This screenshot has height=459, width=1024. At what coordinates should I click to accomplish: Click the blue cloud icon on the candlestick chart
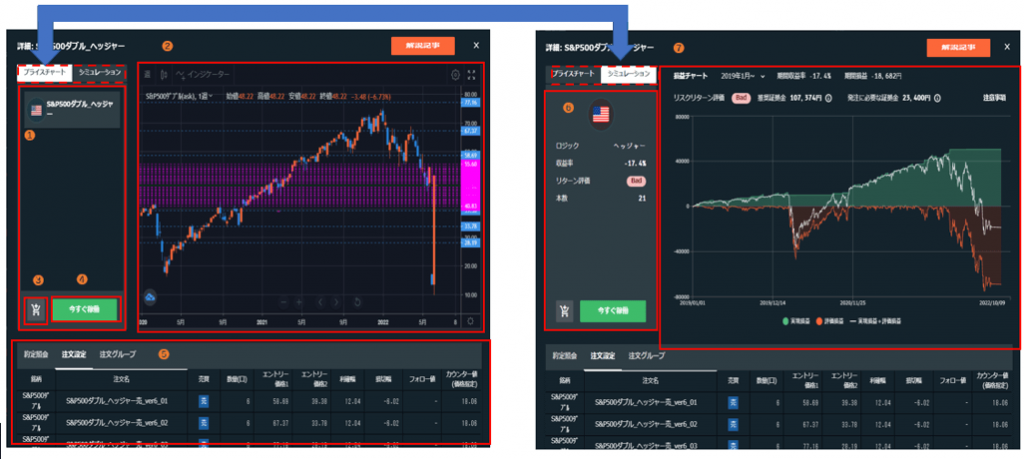pos(150,297)
